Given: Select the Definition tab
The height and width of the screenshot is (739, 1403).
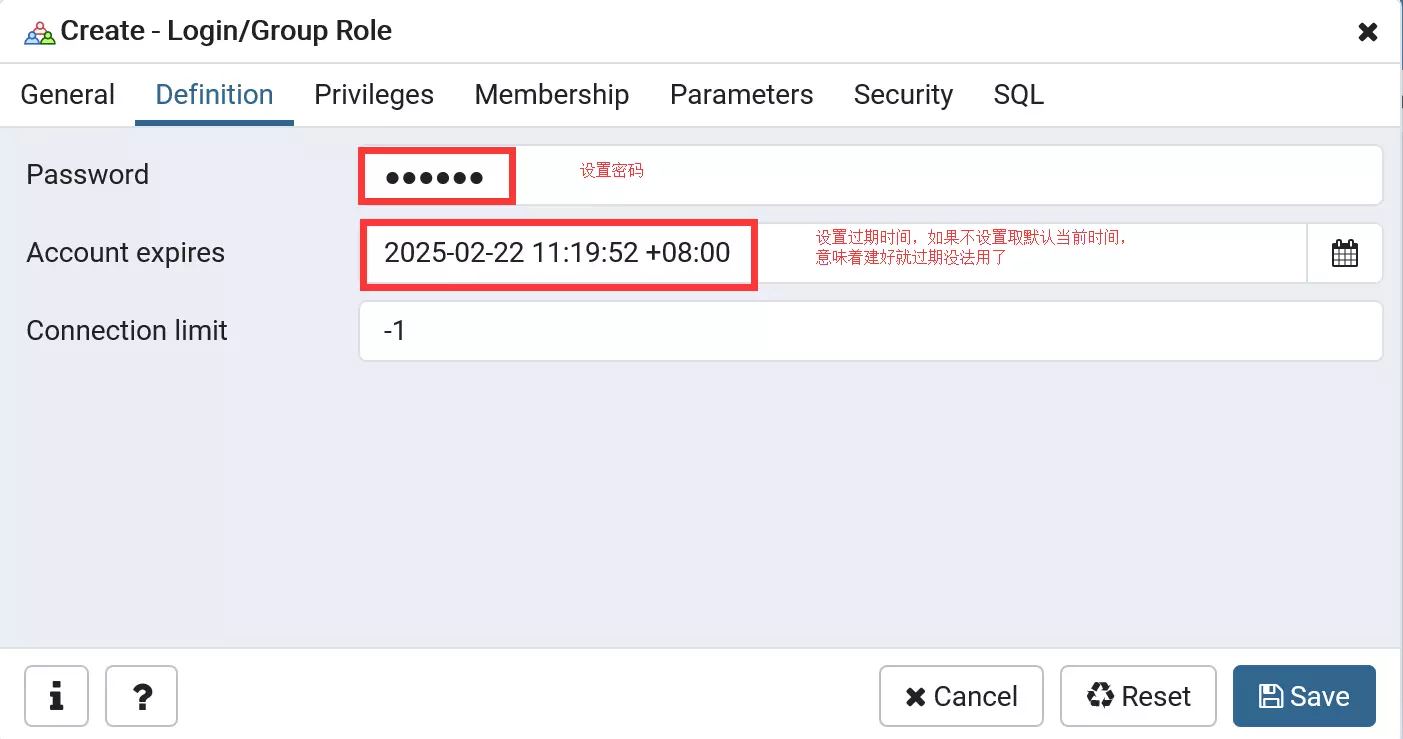Looking at the screenshot, I should click(214, 95).
